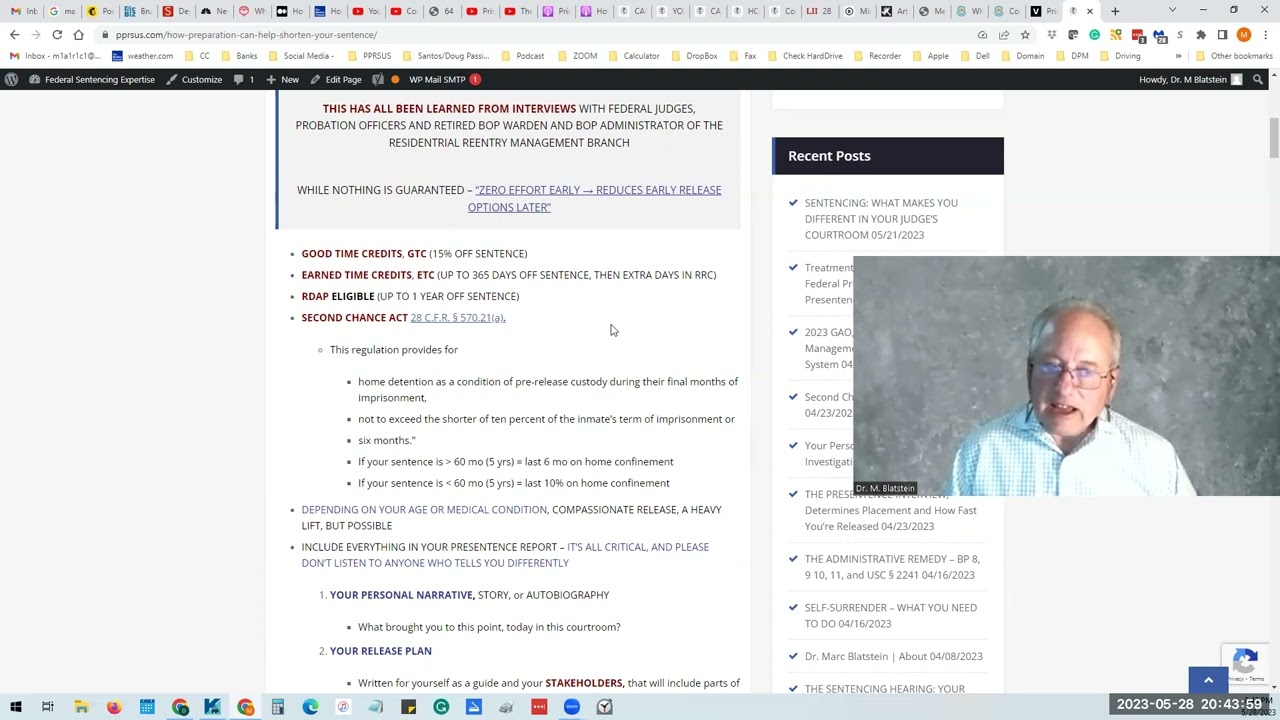Open the Depending on your age link

point(424,510)
